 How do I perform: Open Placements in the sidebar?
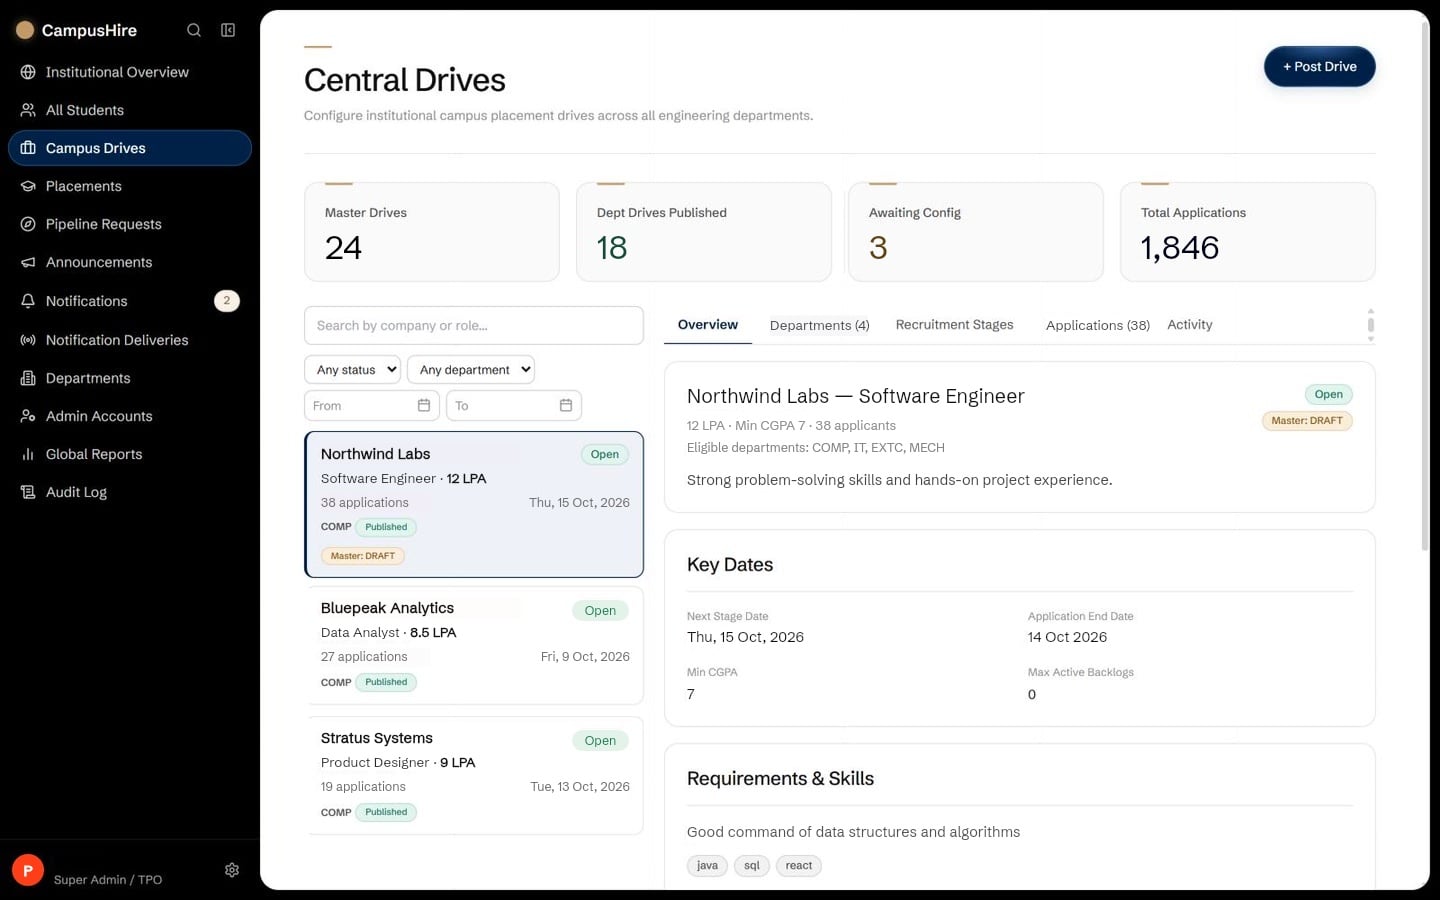point(130,186)
